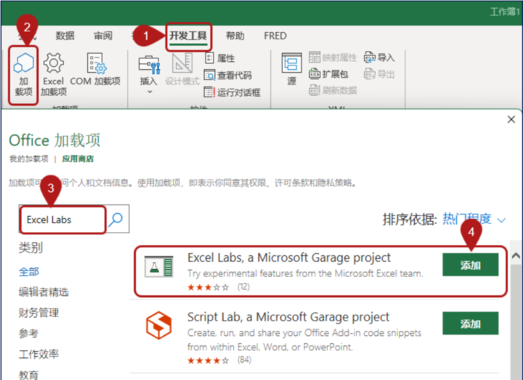This screenshot has height=380, width=523.
Task: Switch to the 数据 ribbon tab
Action: pyautogui.click(x=65, y=36)
